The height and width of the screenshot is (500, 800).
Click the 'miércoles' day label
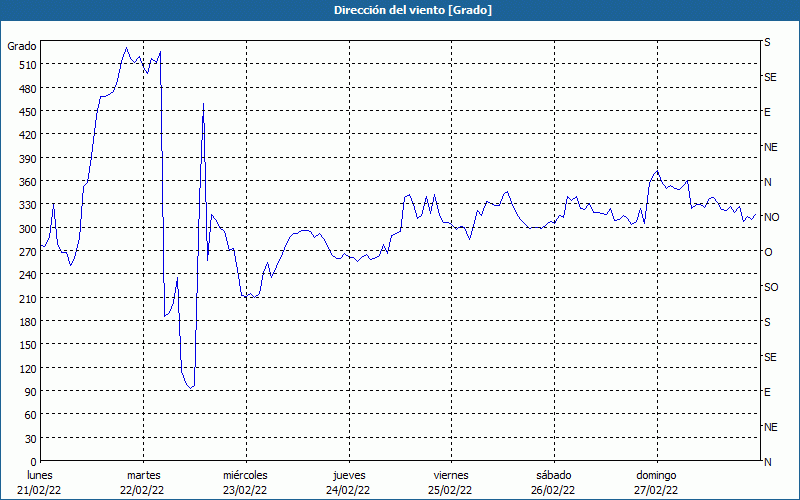coord(245,476)
